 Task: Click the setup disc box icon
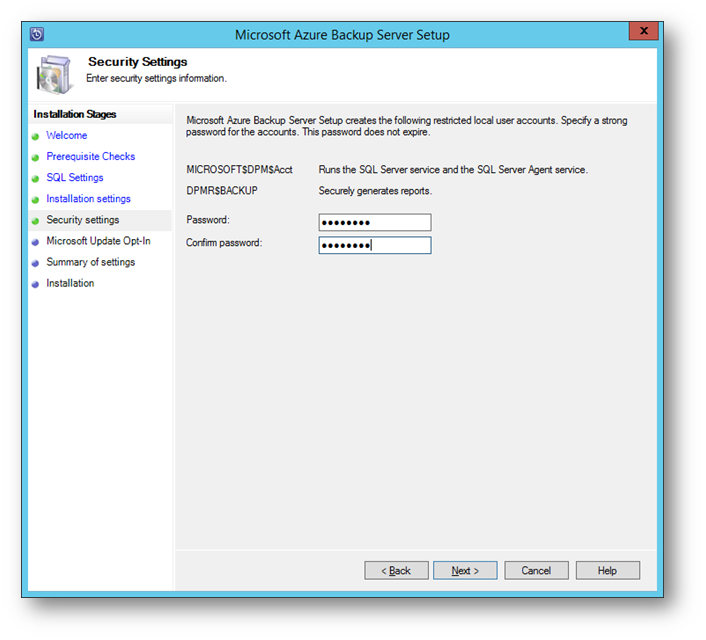coord(54,75)
